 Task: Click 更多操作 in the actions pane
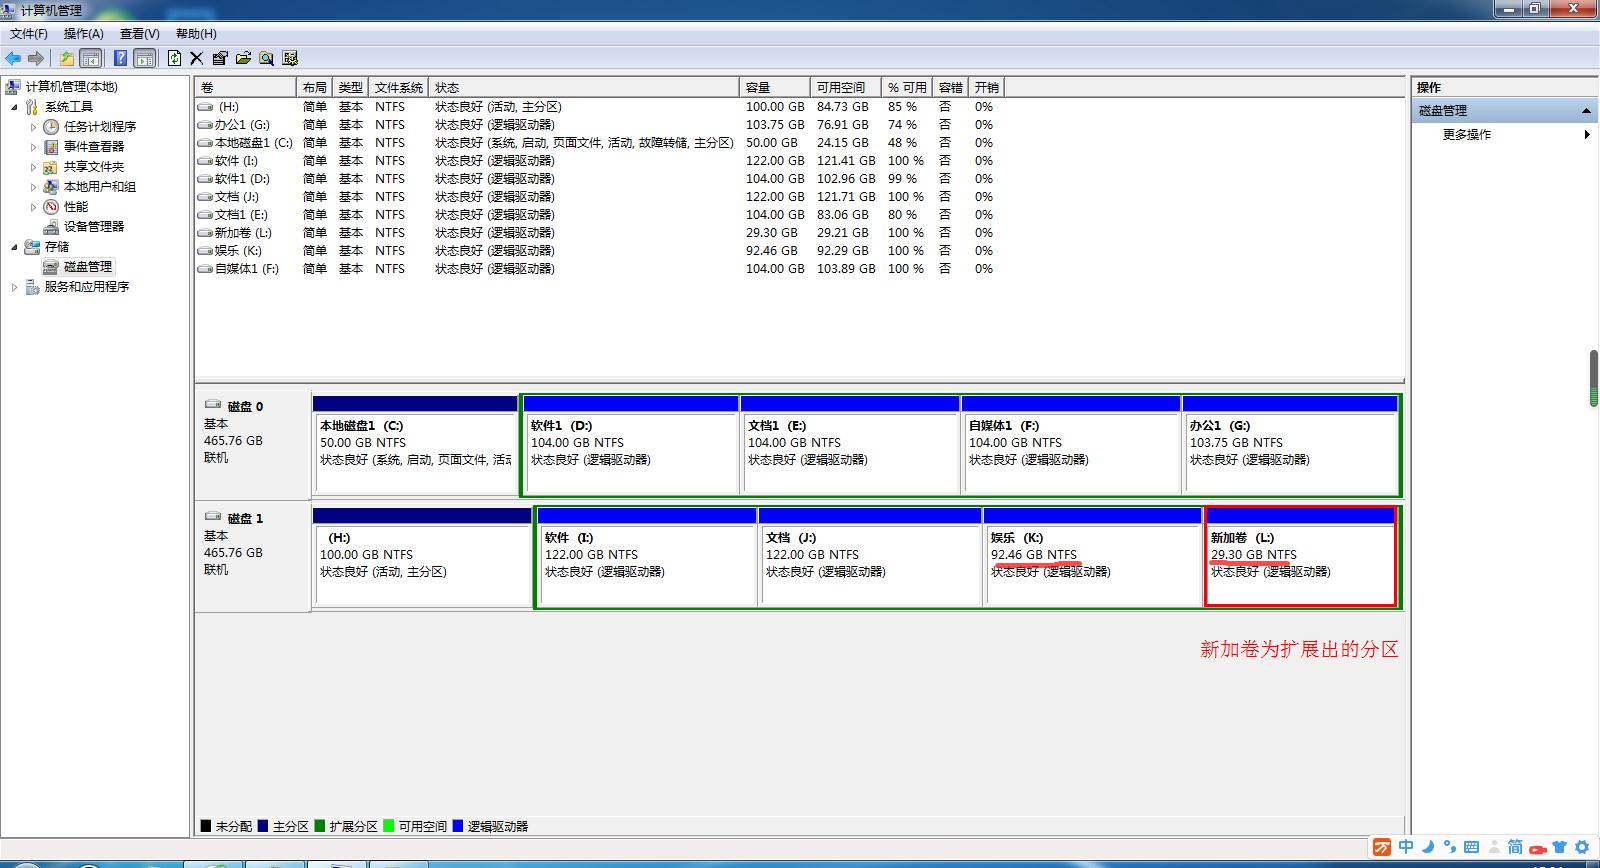coord(1466,134)
